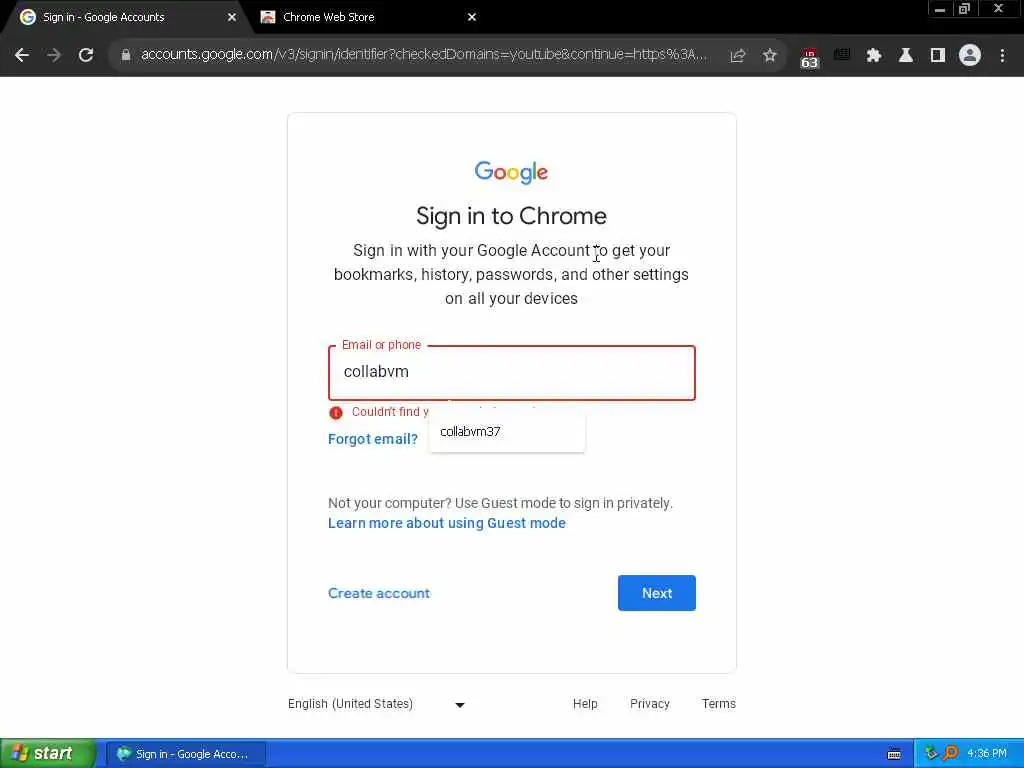Bookmark this page with the star icon
1024x768 pixels.
[x=769, y=55]
